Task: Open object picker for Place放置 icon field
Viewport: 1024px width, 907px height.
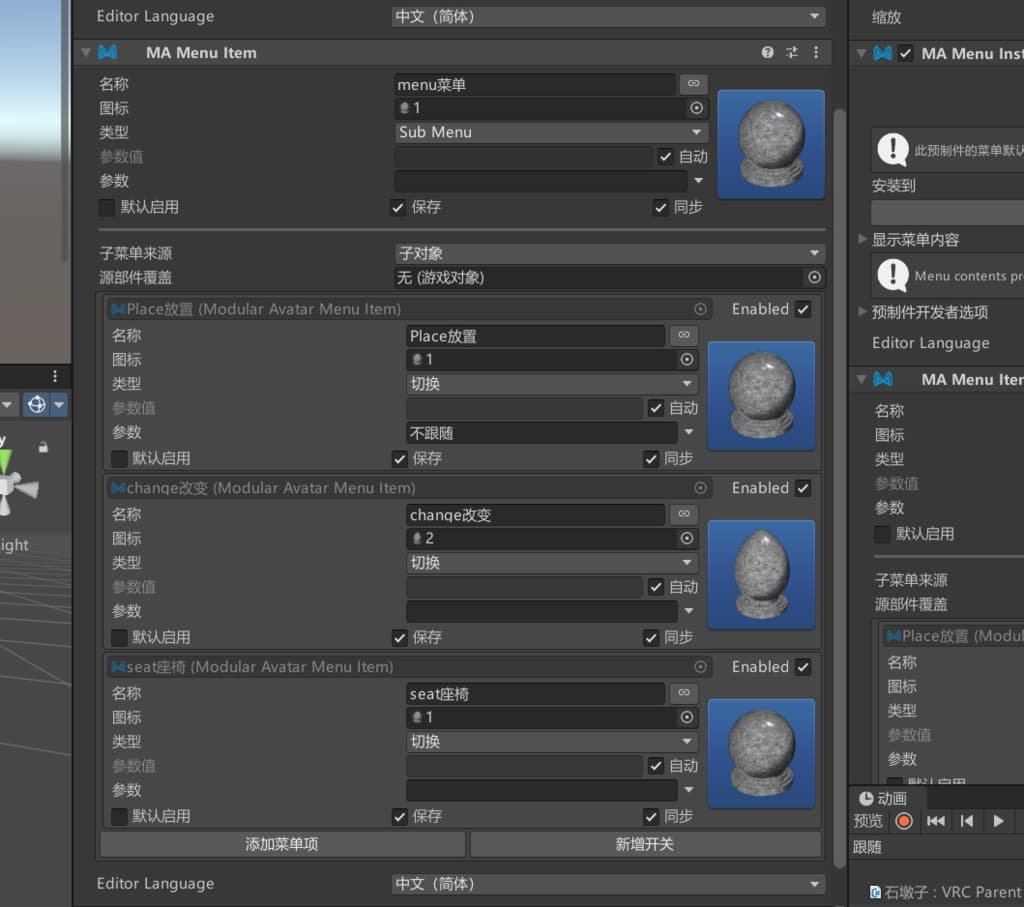Action: point(686,359)
